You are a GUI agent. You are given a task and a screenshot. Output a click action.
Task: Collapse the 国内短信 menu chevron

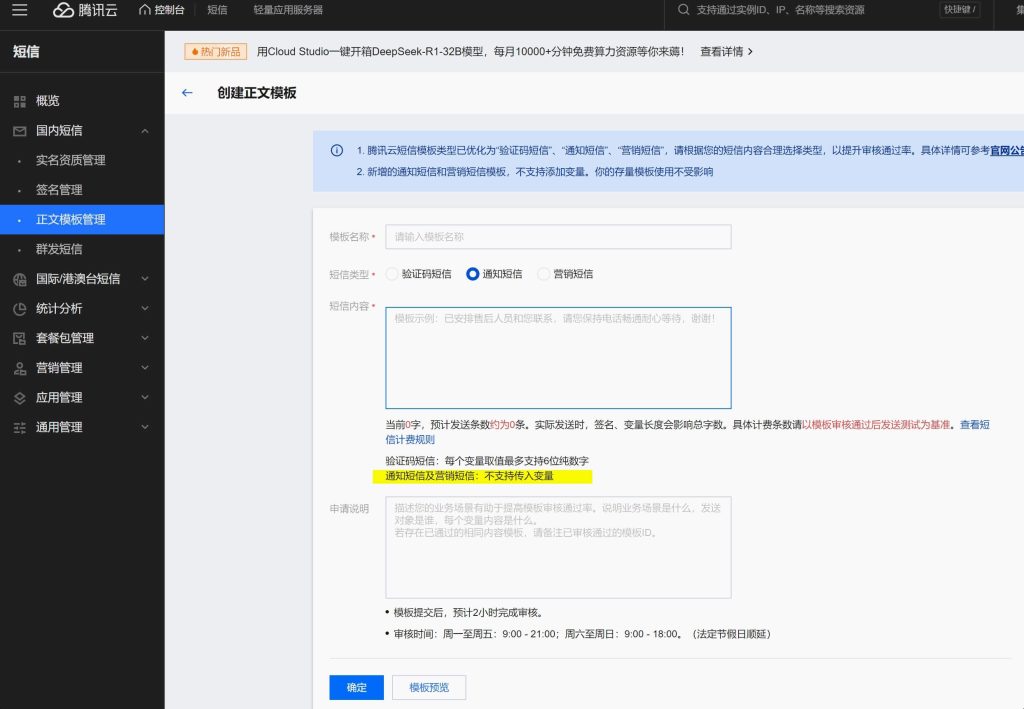point(145,131)
